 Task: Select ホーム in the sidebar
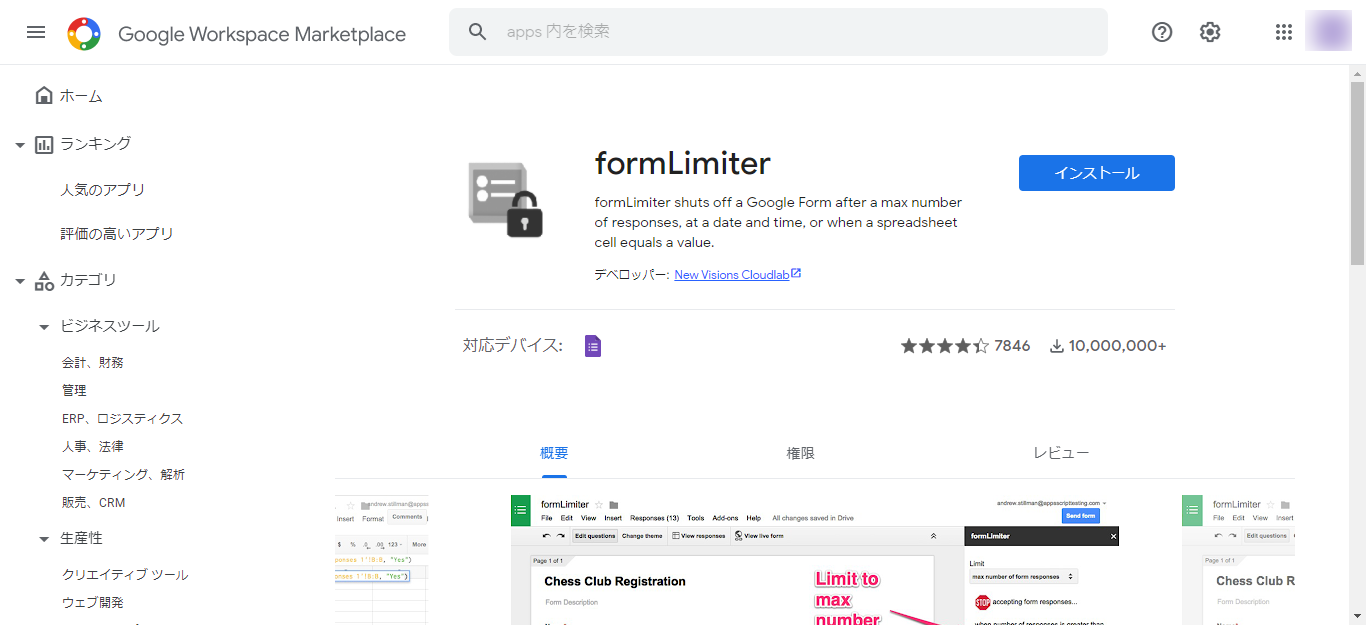click(x=80, y=96)
